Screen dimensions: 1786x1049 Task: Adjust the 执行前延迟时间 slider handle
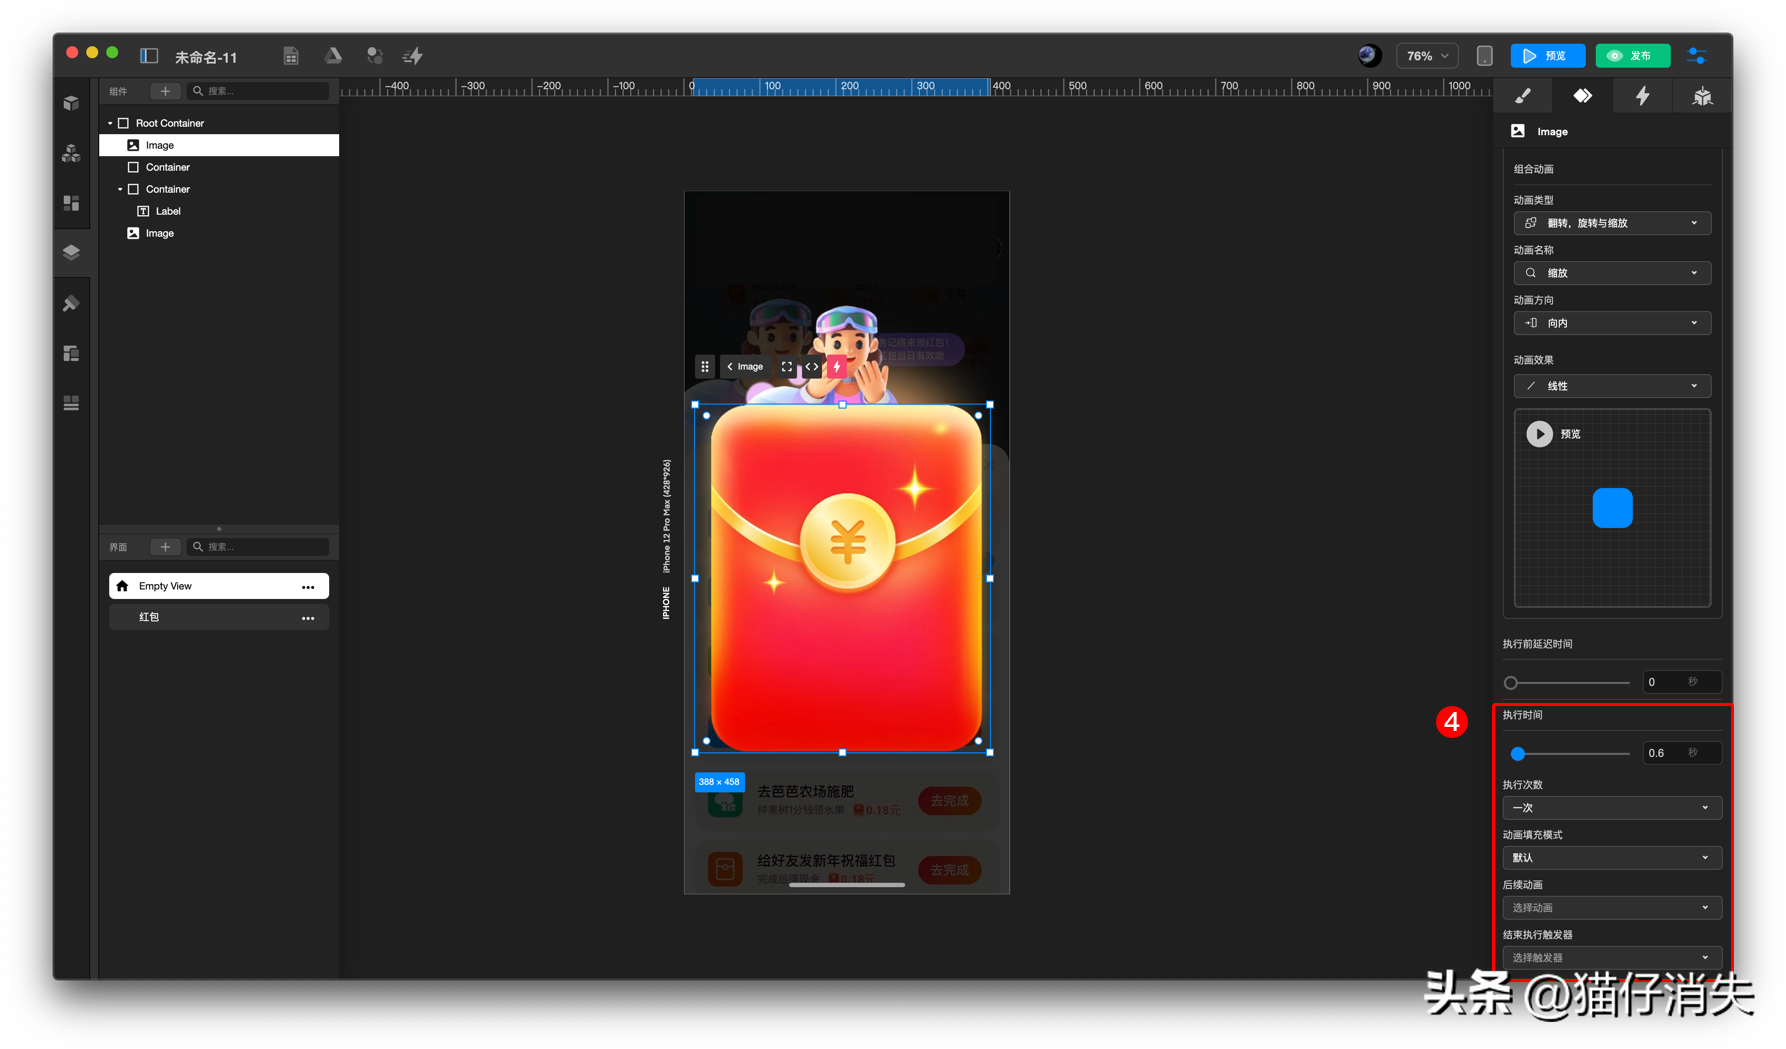click(x=1511, y=683)
